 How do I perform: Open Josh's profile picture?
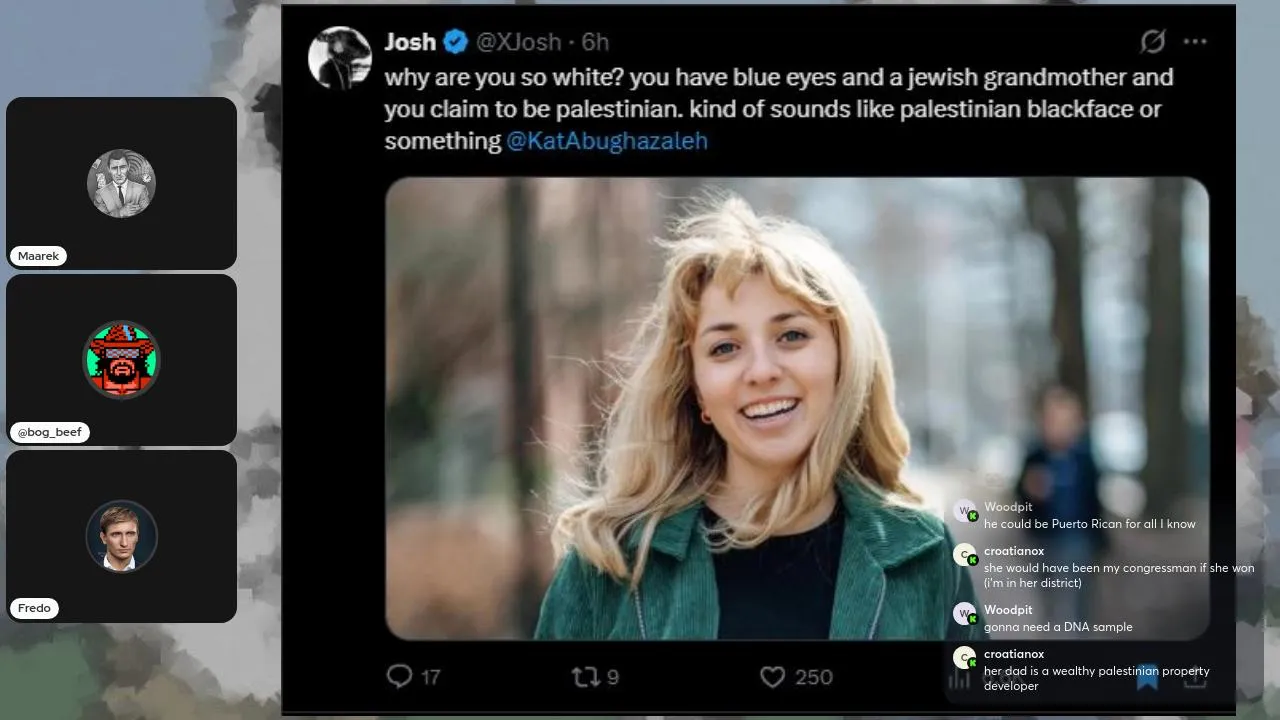(x=340, y=58)
